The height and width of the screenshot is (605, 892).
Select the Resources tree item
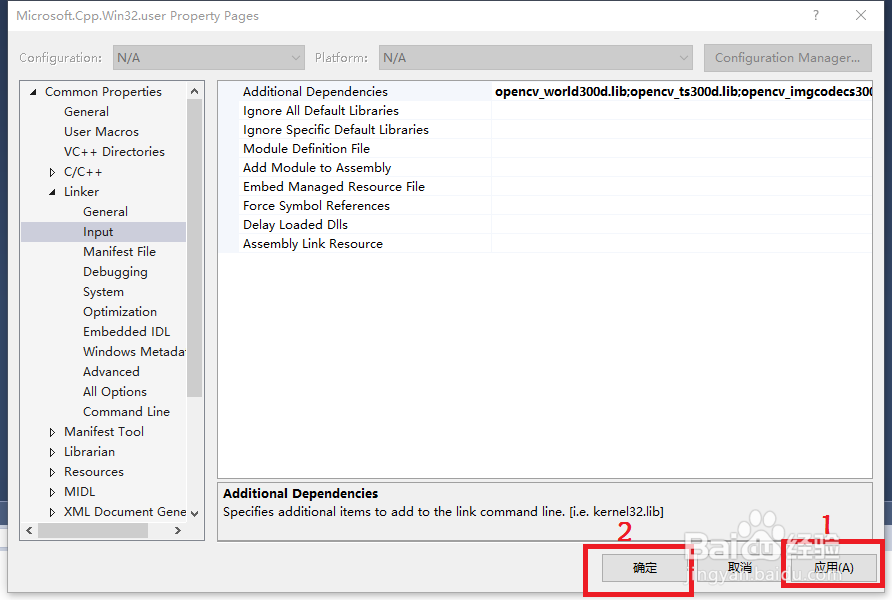coord(94,472)
